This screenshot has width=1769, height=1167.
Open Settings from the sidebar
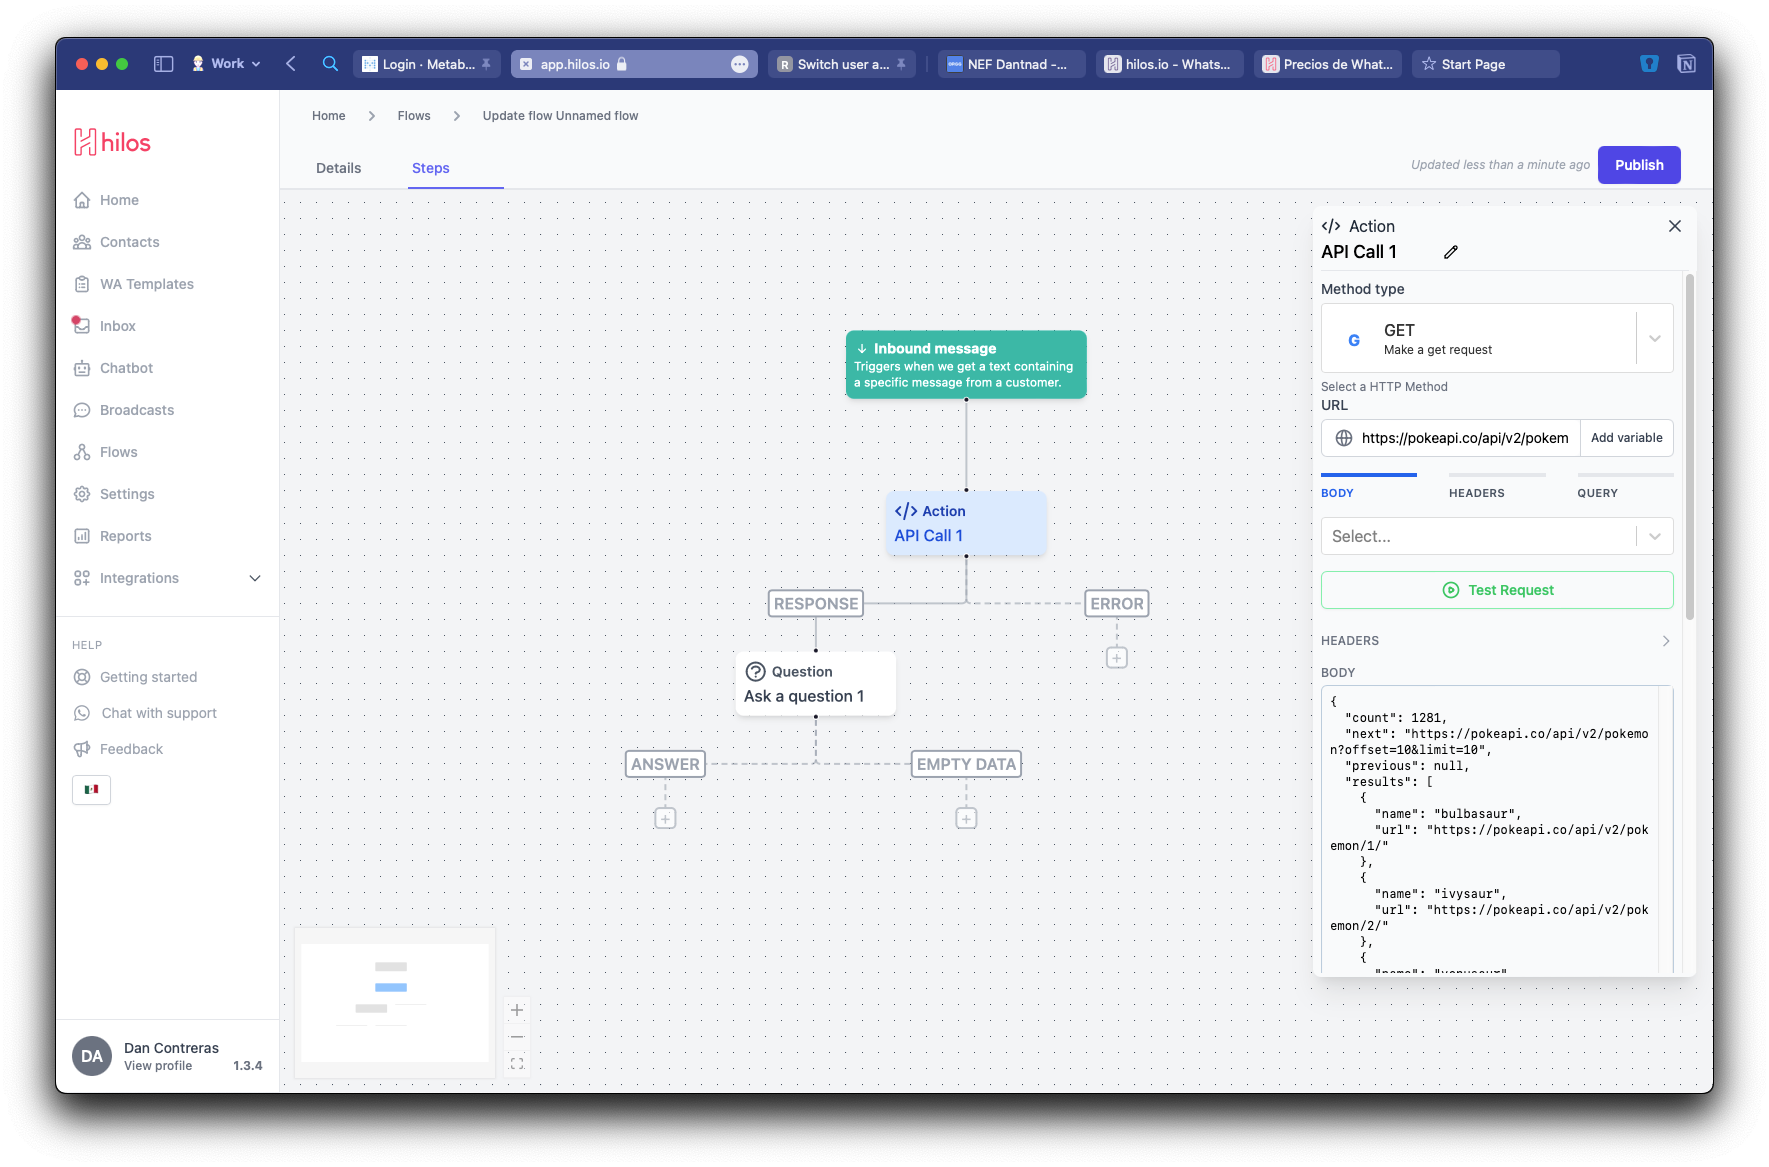pyautogui.click(x=126, y=493)
